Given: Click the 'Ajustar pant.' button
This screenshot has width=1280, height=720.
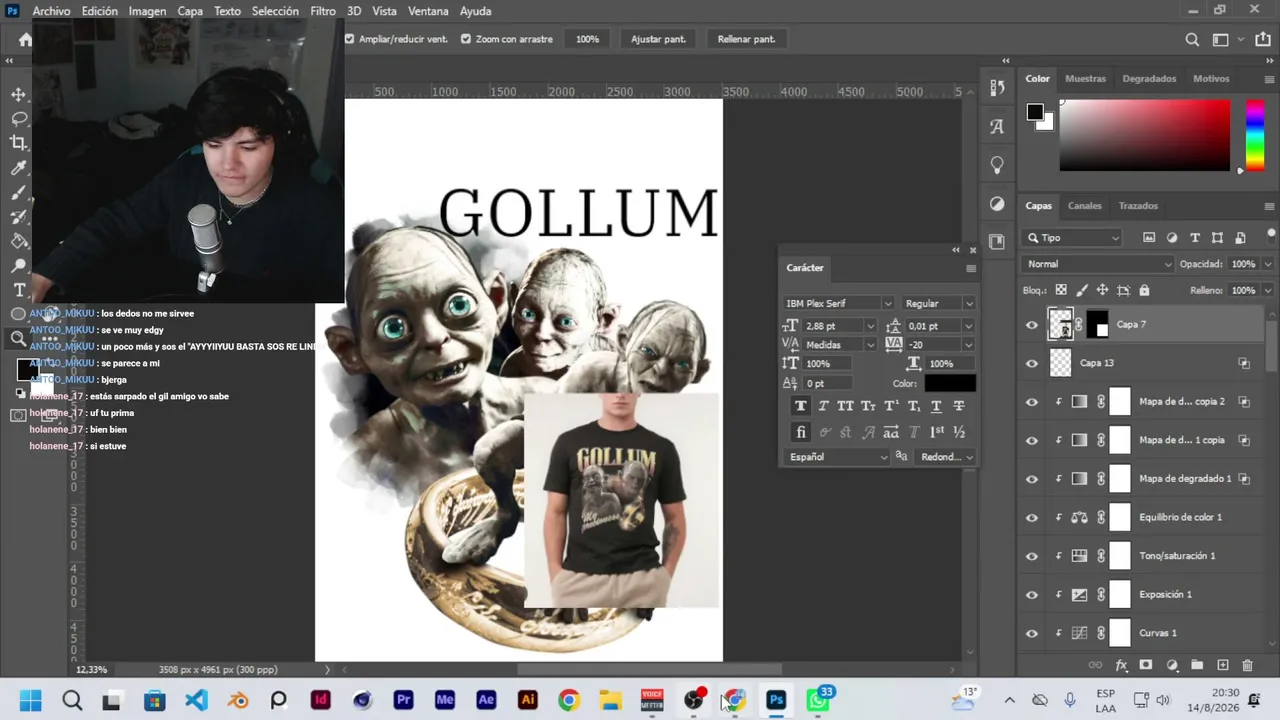Looking at the screenshot, I should pos(658,39).
